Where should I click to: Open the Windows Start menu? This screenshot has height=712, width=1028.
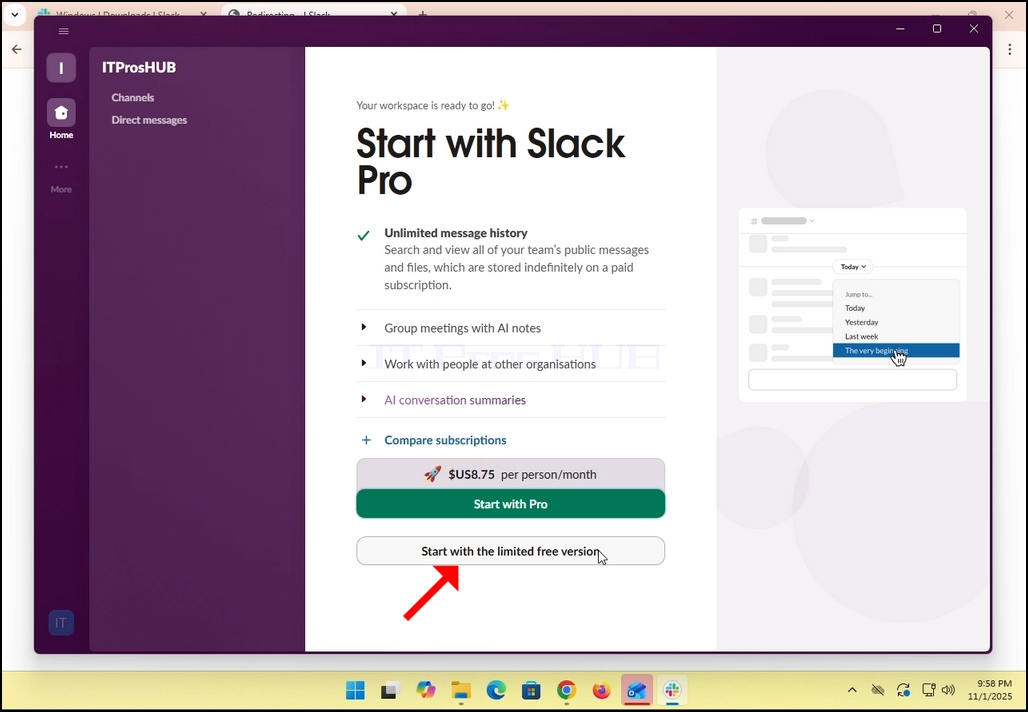pyautogui.click(x=355, y=690)
